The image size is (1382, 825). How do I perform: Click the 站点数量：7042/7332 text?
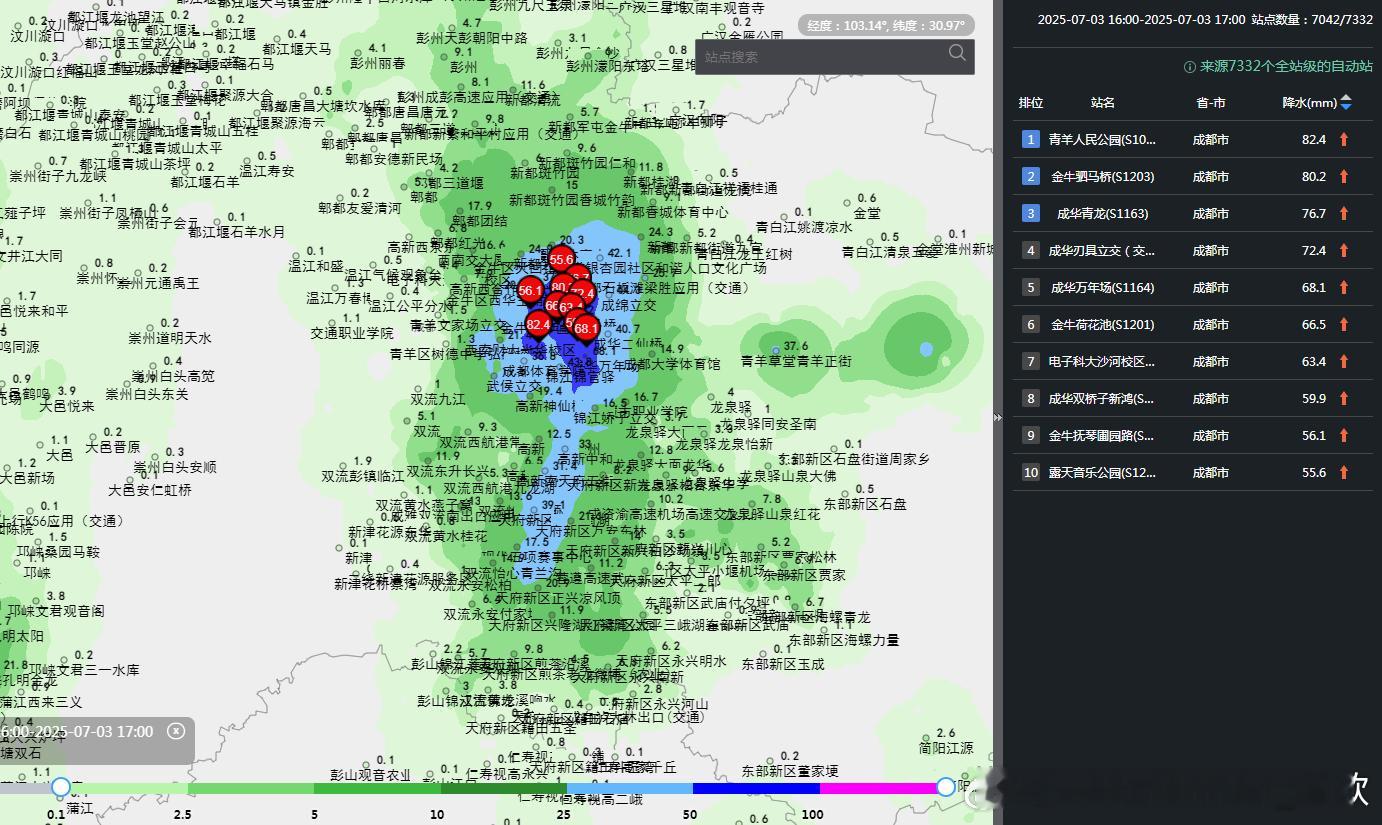click(x=1314, y=20)
